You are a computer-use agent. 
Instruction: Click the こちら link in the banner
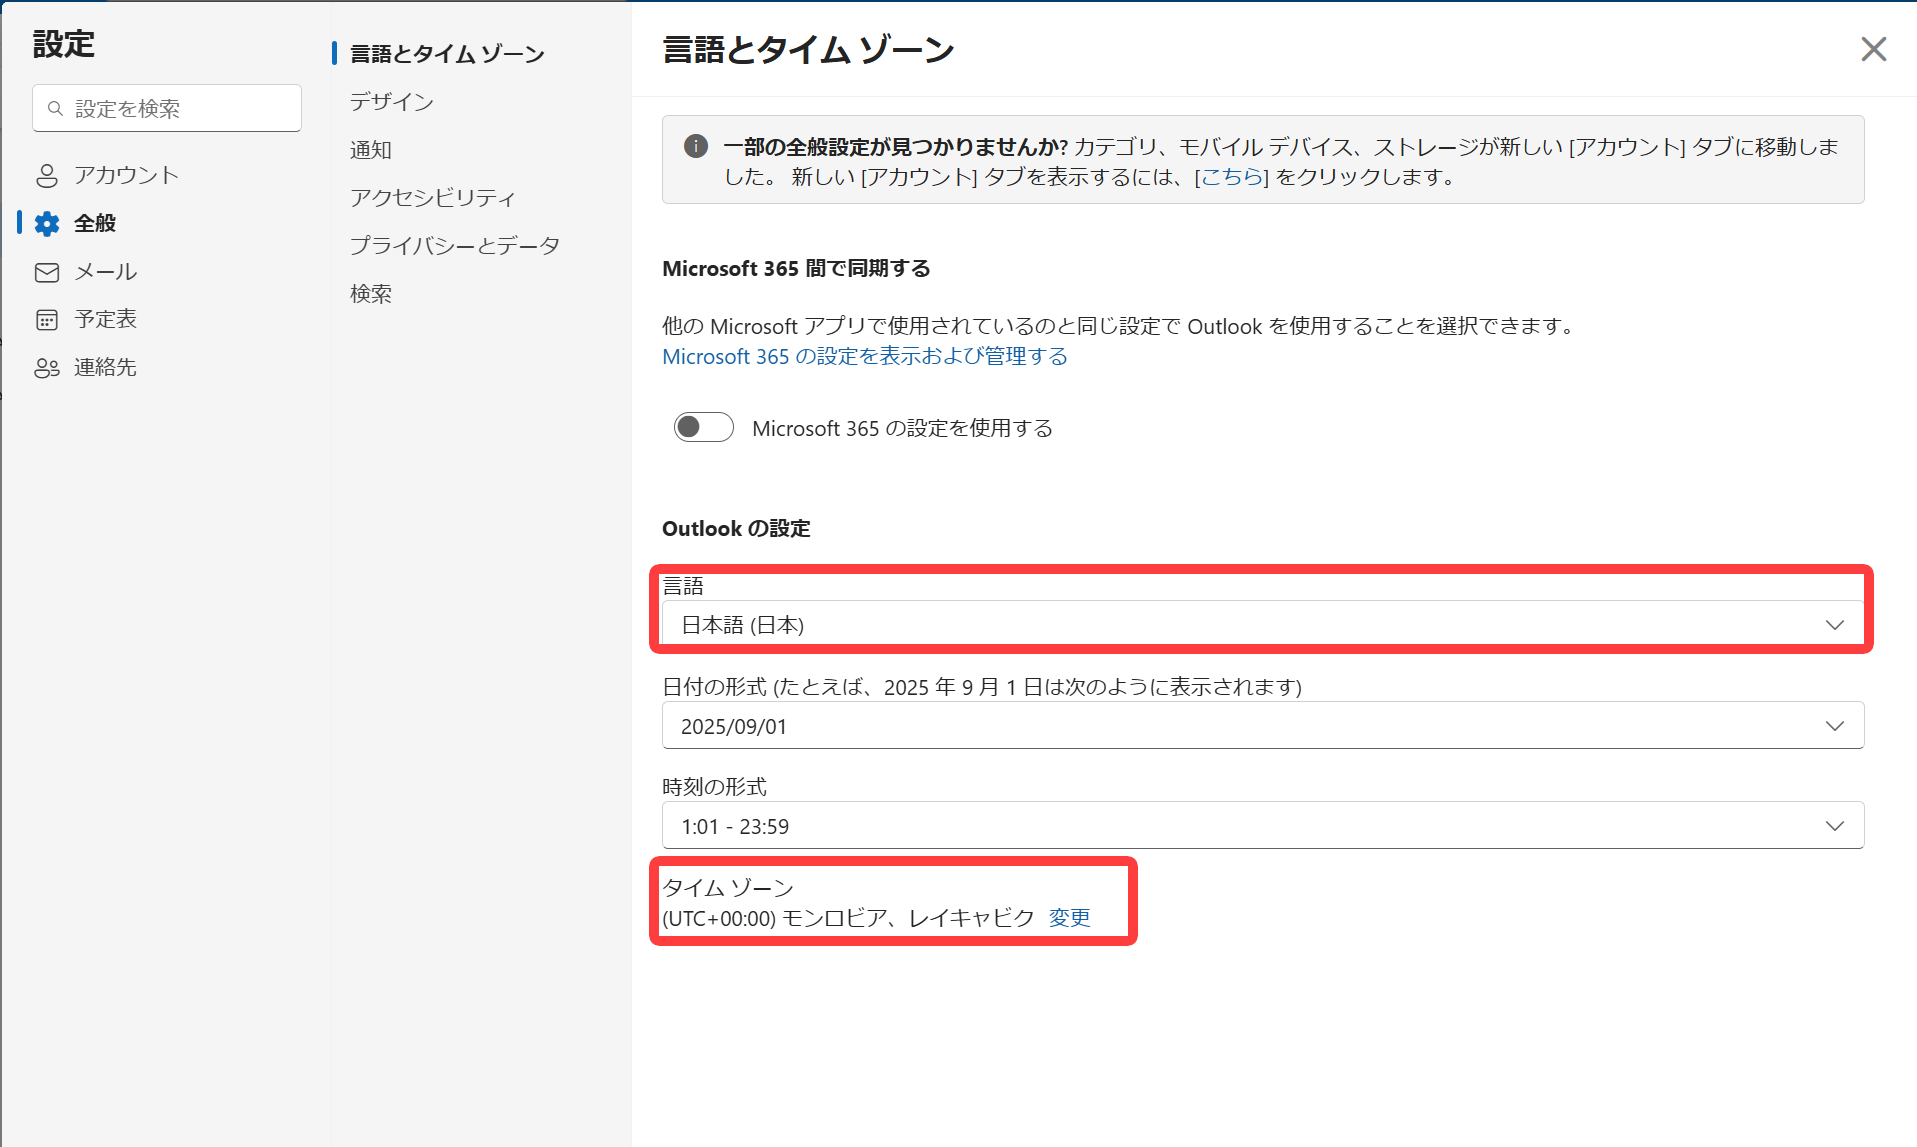(x=1231, y=177)
